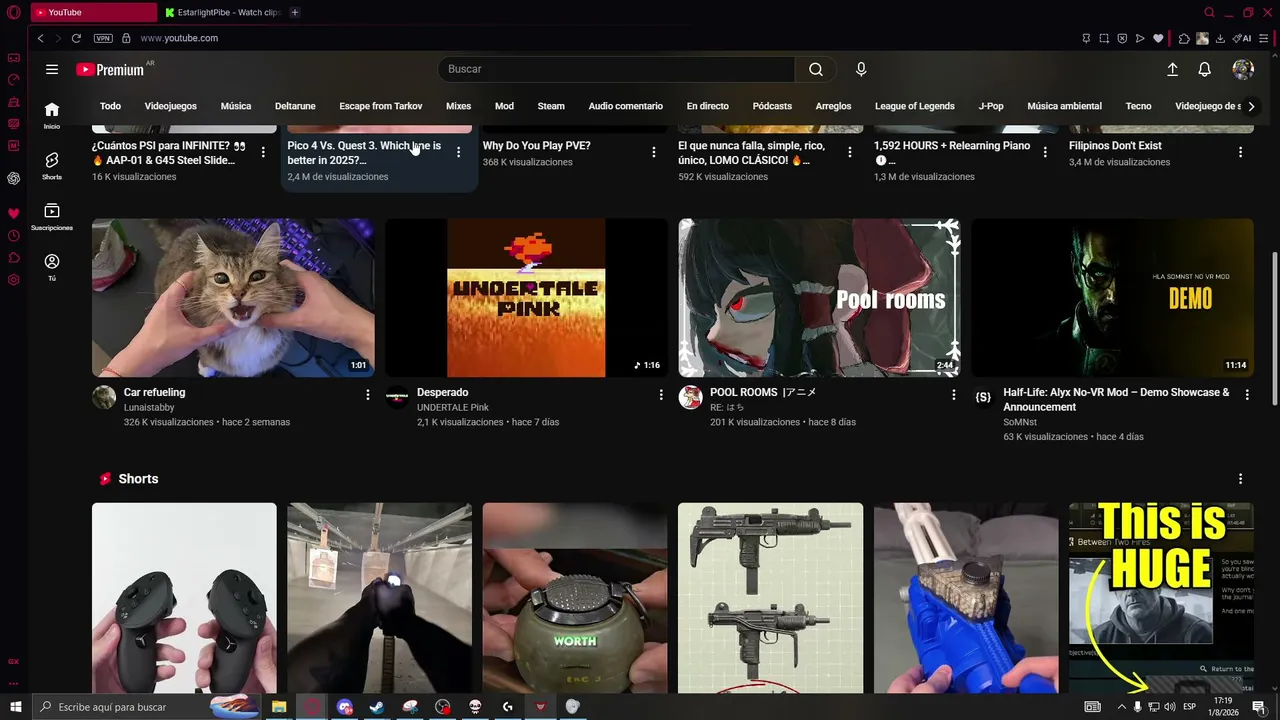Viewport: 1280px width, 720px height.
Task: Open File Explorer from the taskbar
Action: pyautogui.click(x=279, y=707)
